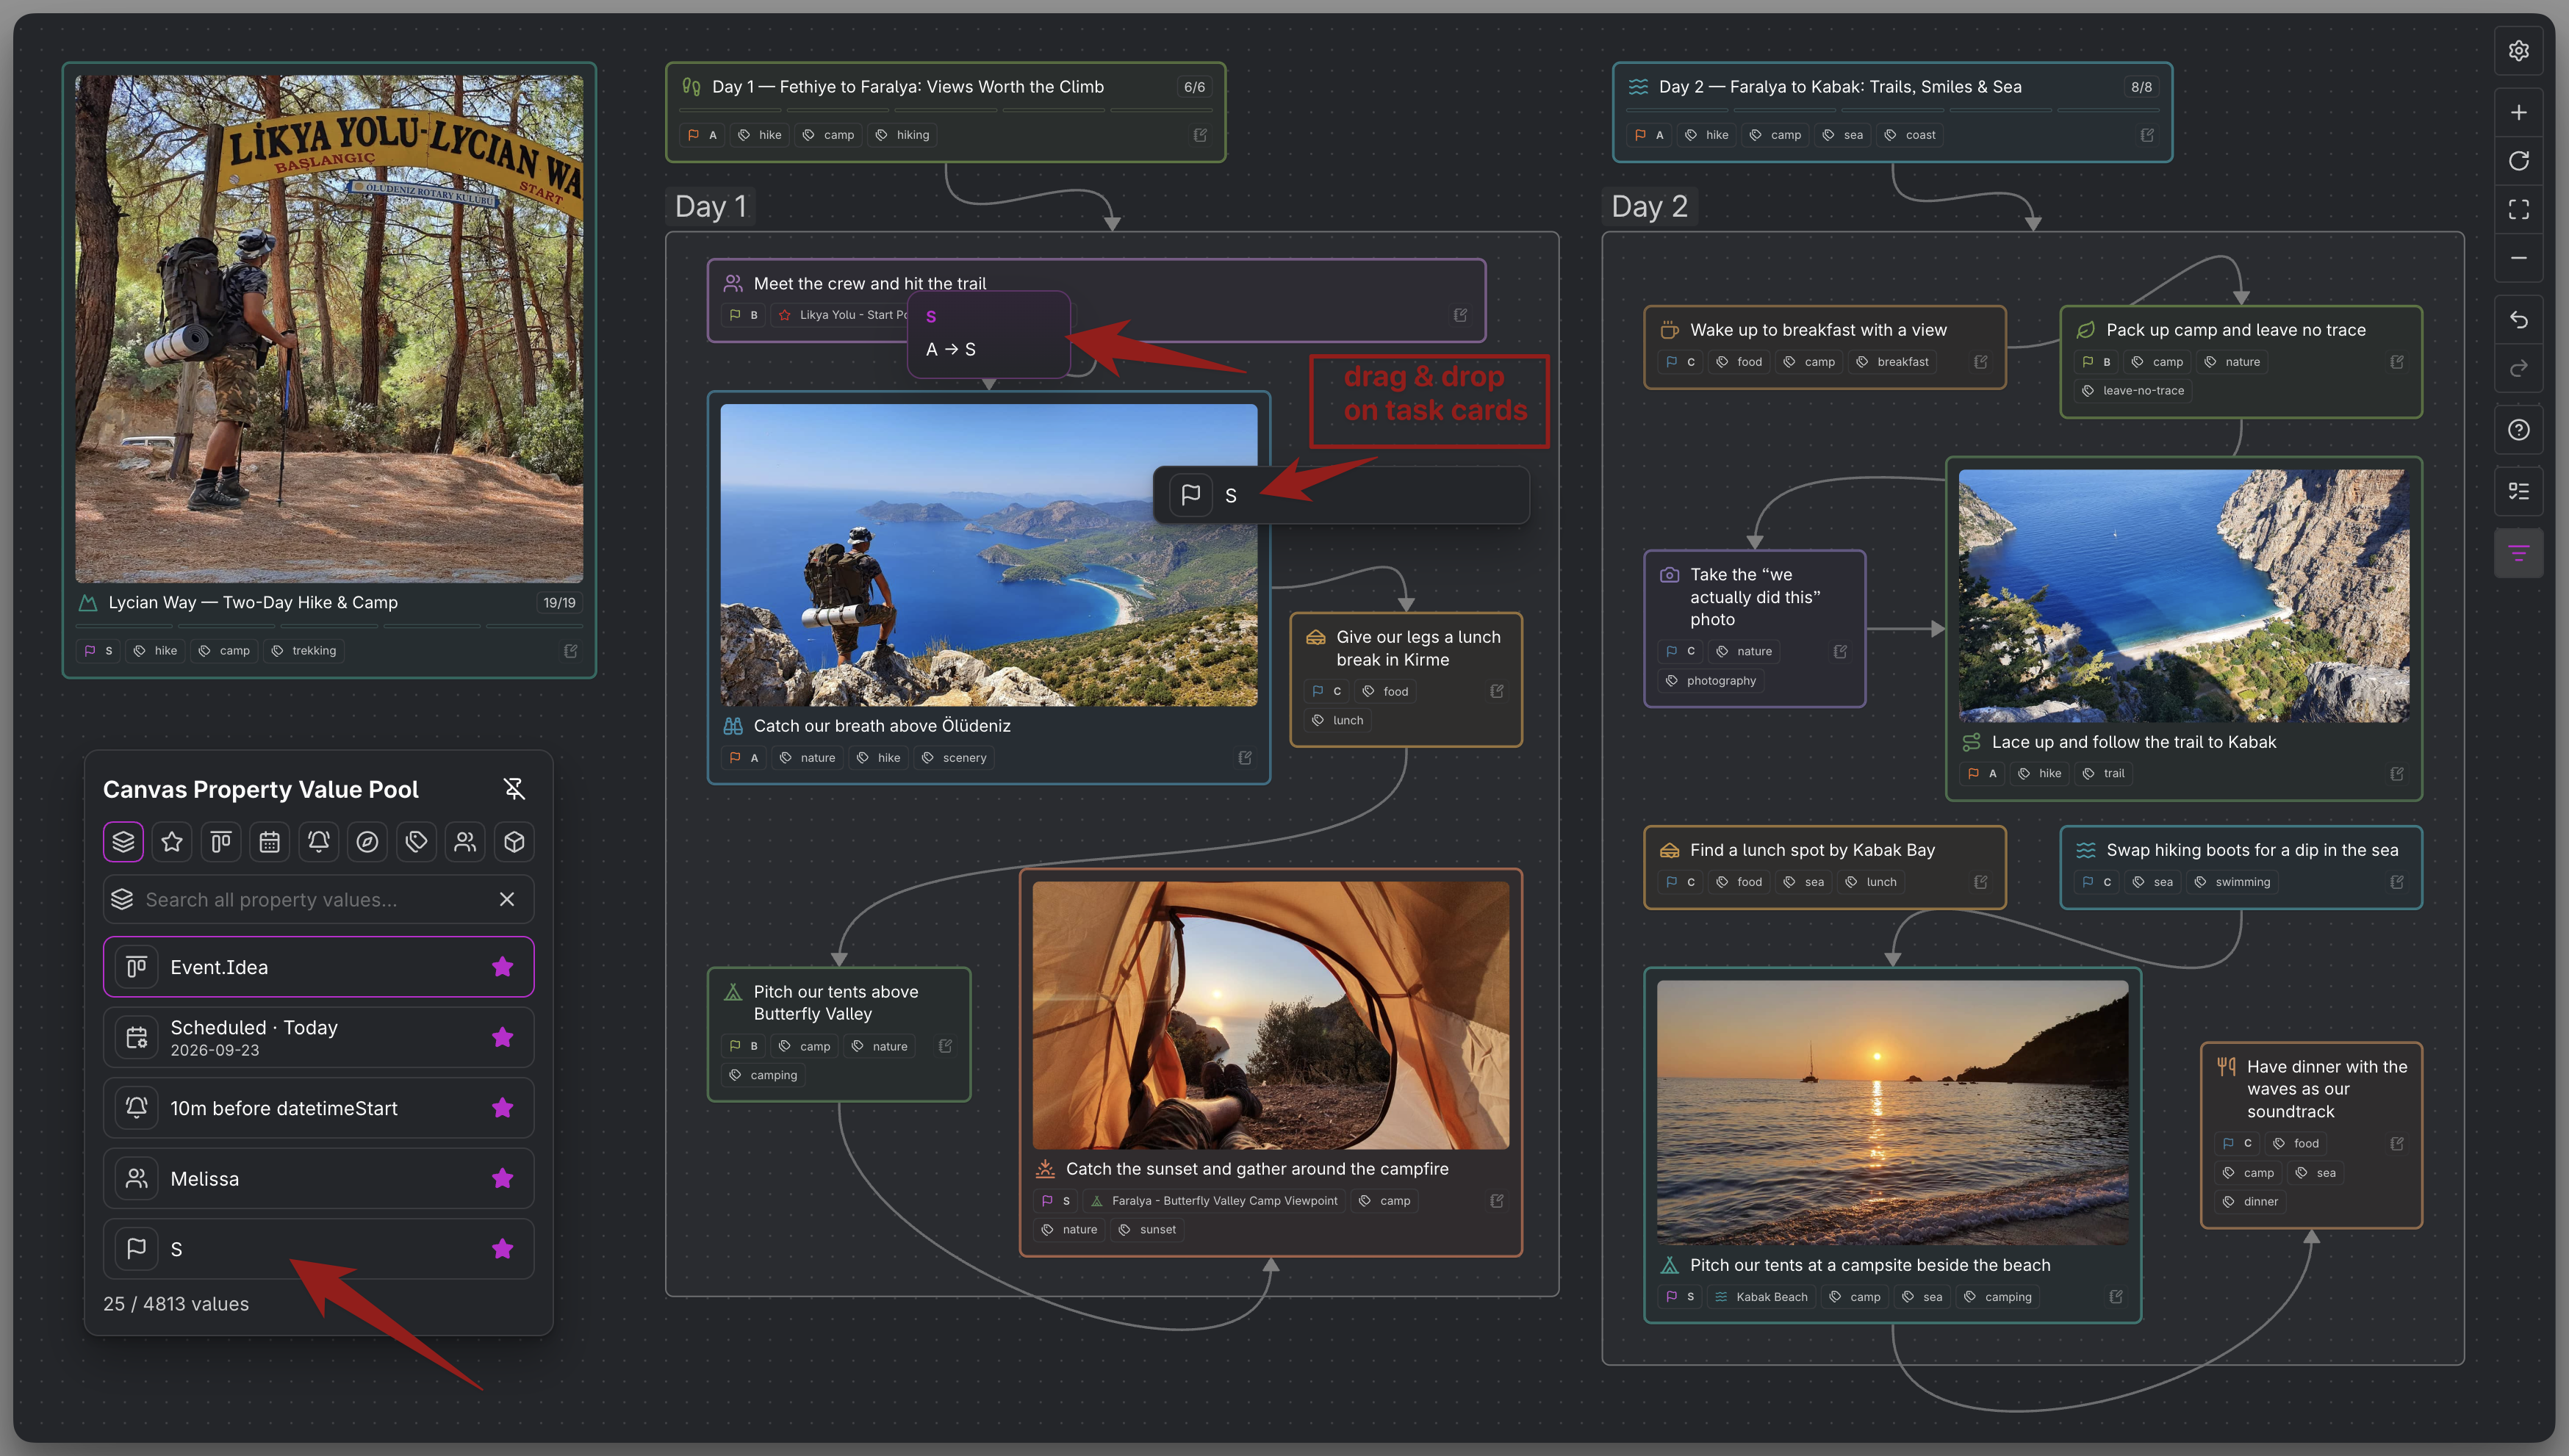Clear the property values search field
This screenshot has width=2569, height=1456.
507,900
